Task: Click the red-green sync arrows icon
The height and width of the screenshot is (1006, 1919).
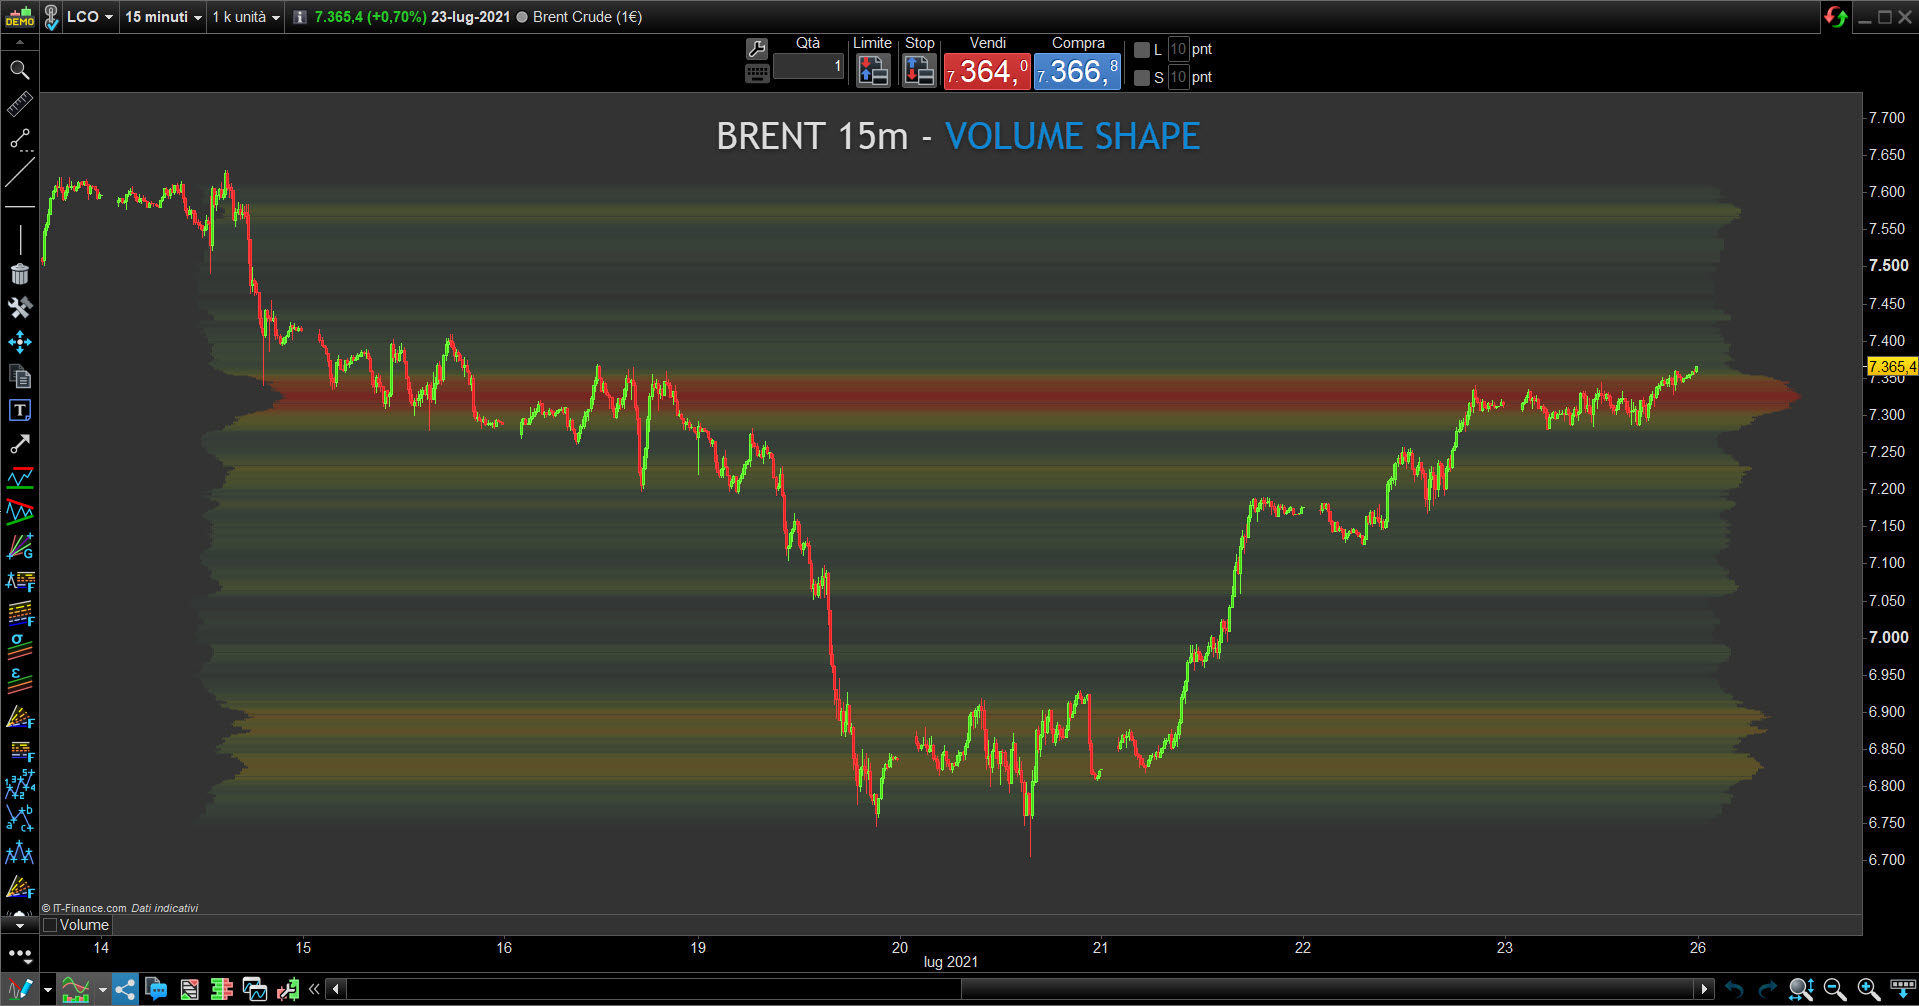Action: point(1836,17)
